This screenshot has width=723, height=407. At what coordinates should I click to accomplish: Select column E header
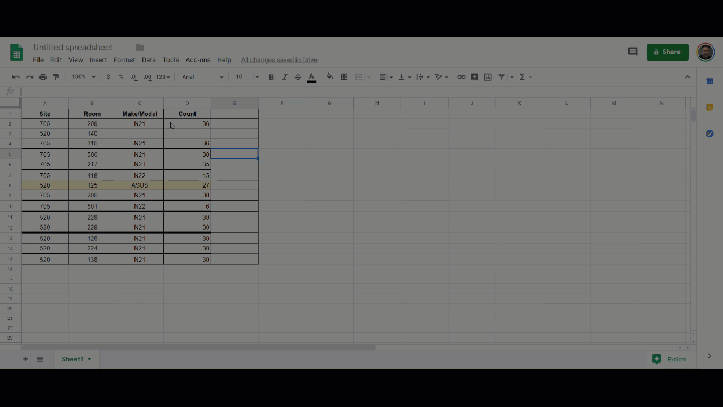(x=234, y=103)
